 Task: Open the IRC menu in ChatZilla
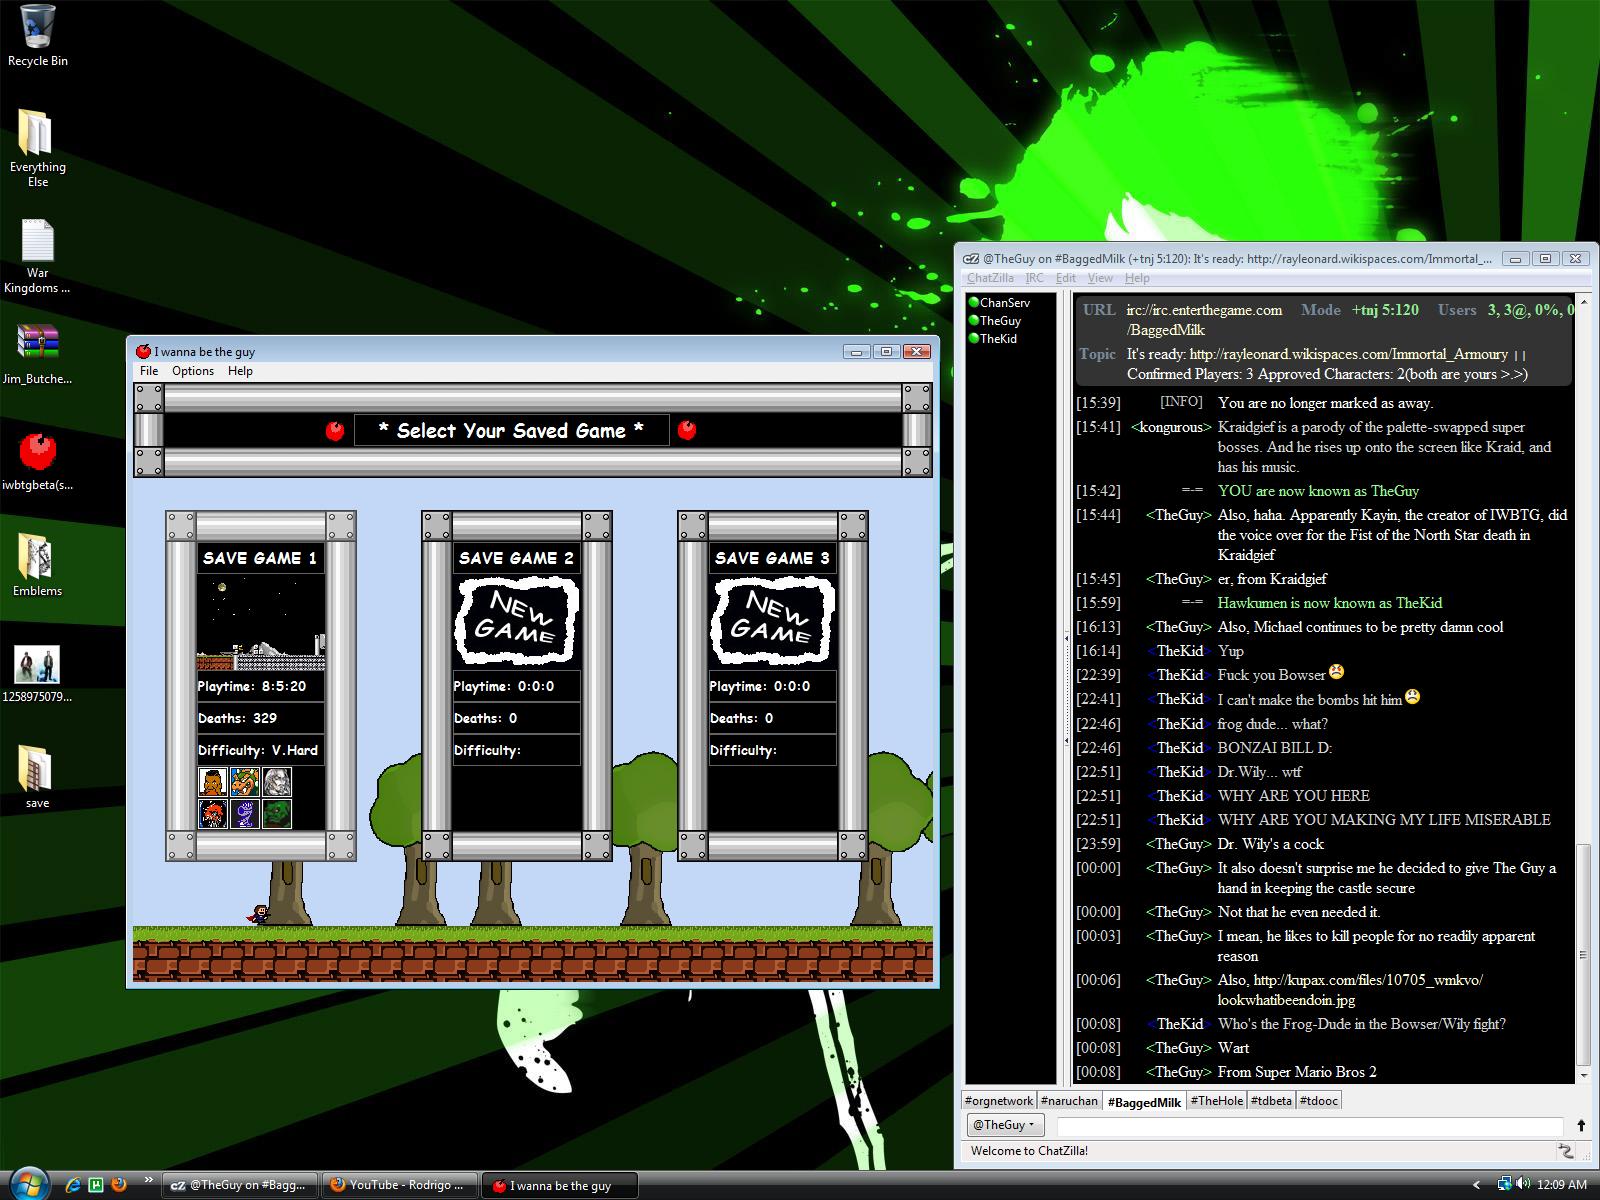pos(1034,278)
